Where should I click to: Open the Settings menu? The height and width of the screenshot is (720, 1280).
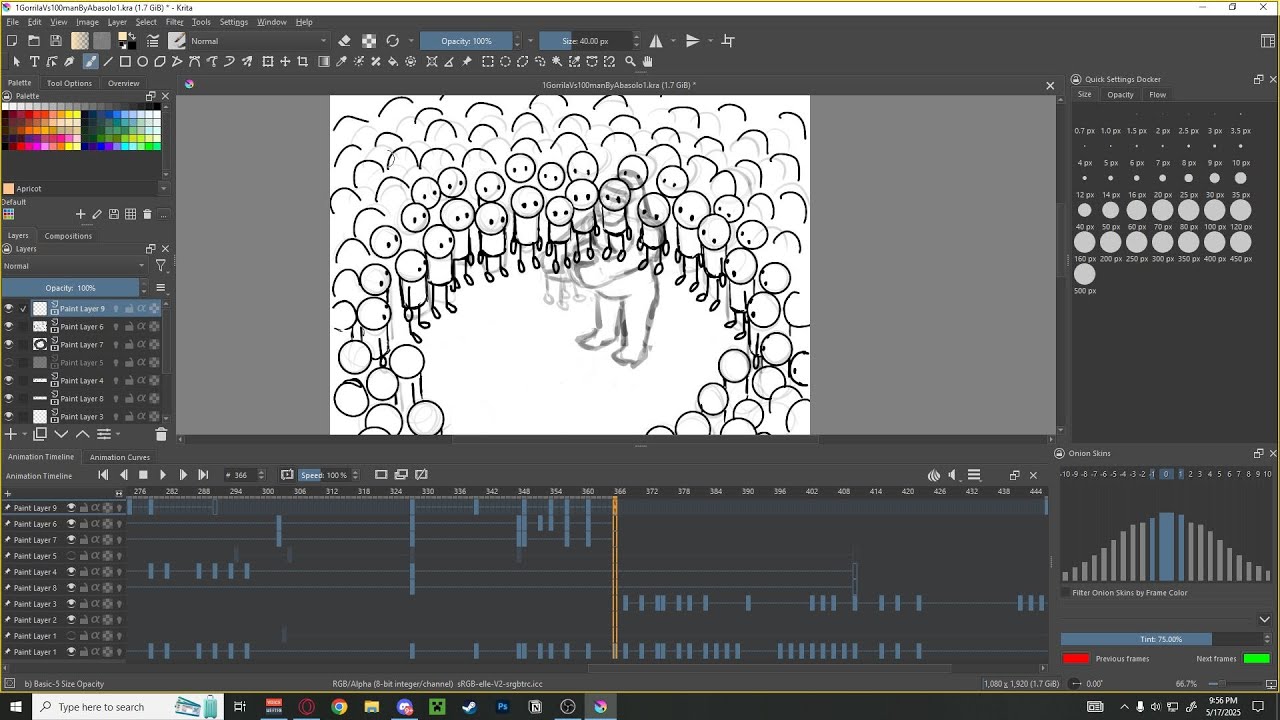coord(233,22)
